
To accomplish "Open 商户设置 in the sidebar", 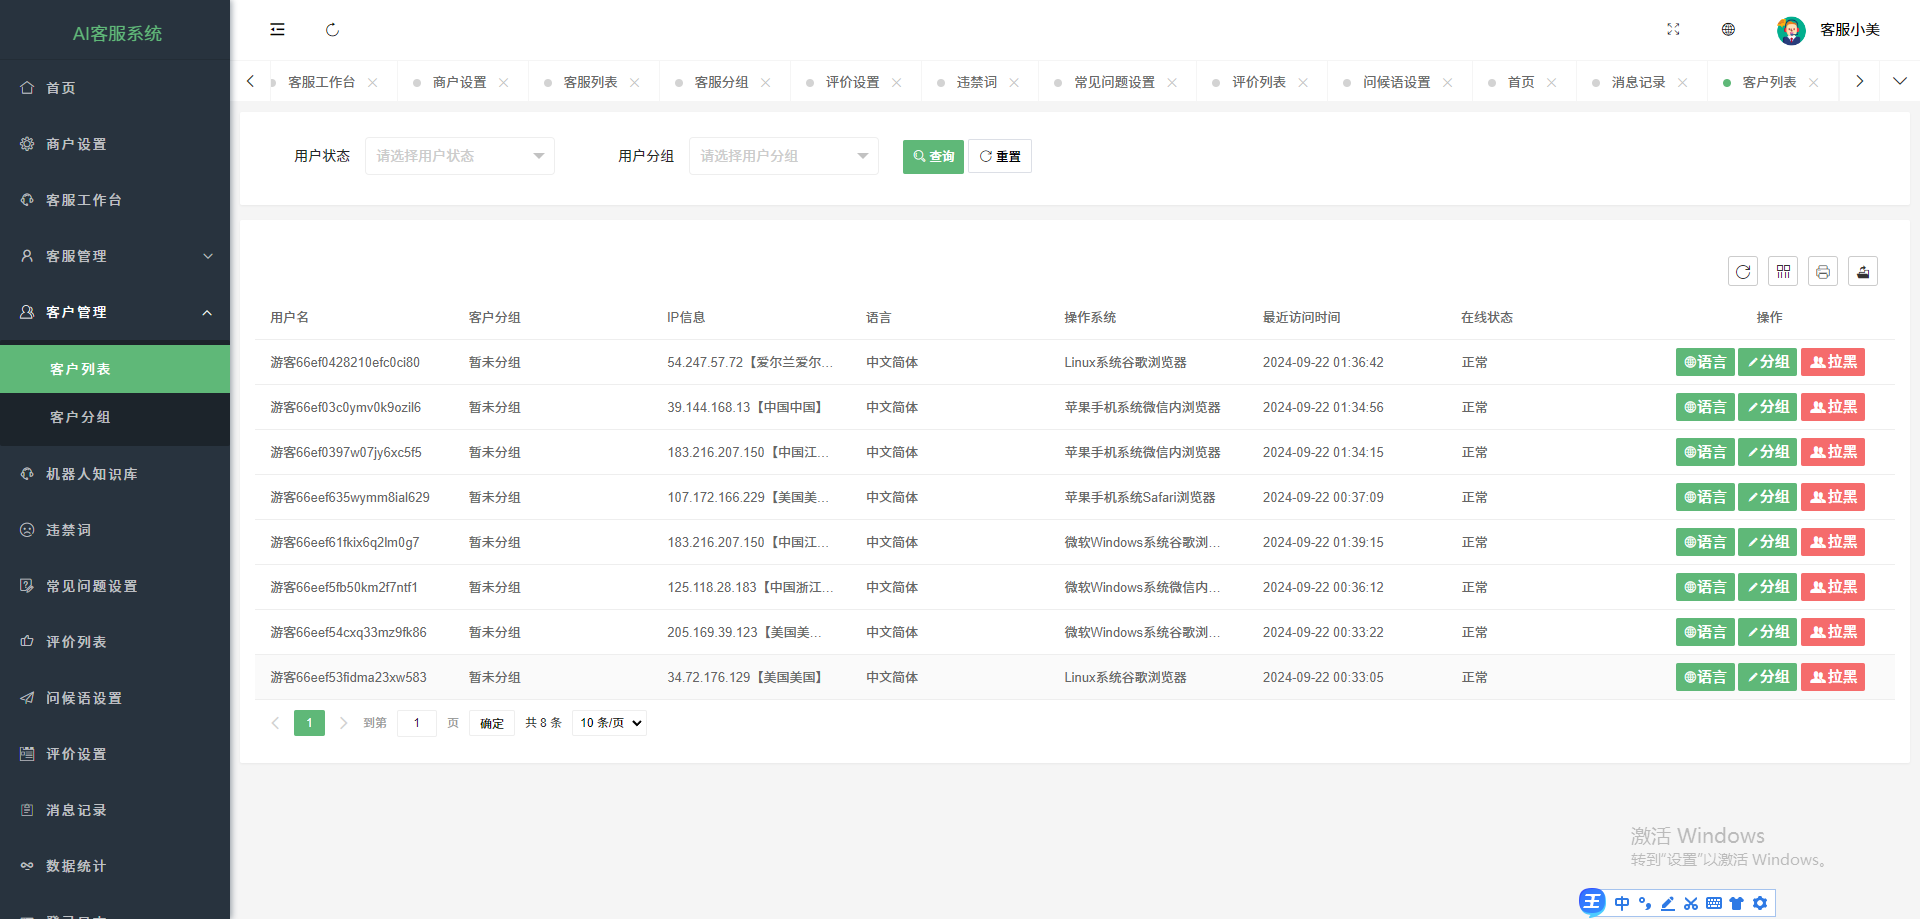I will click(x=115, y=144).
